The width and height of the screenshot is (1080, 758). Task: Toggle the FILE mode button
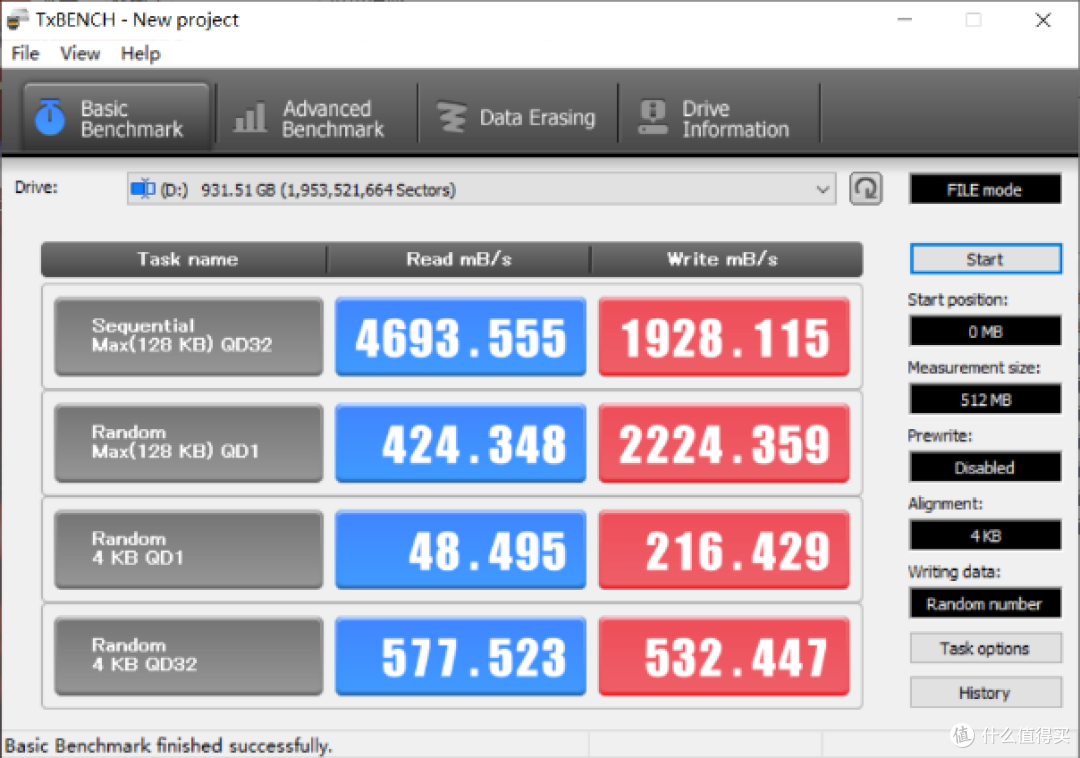985,189
